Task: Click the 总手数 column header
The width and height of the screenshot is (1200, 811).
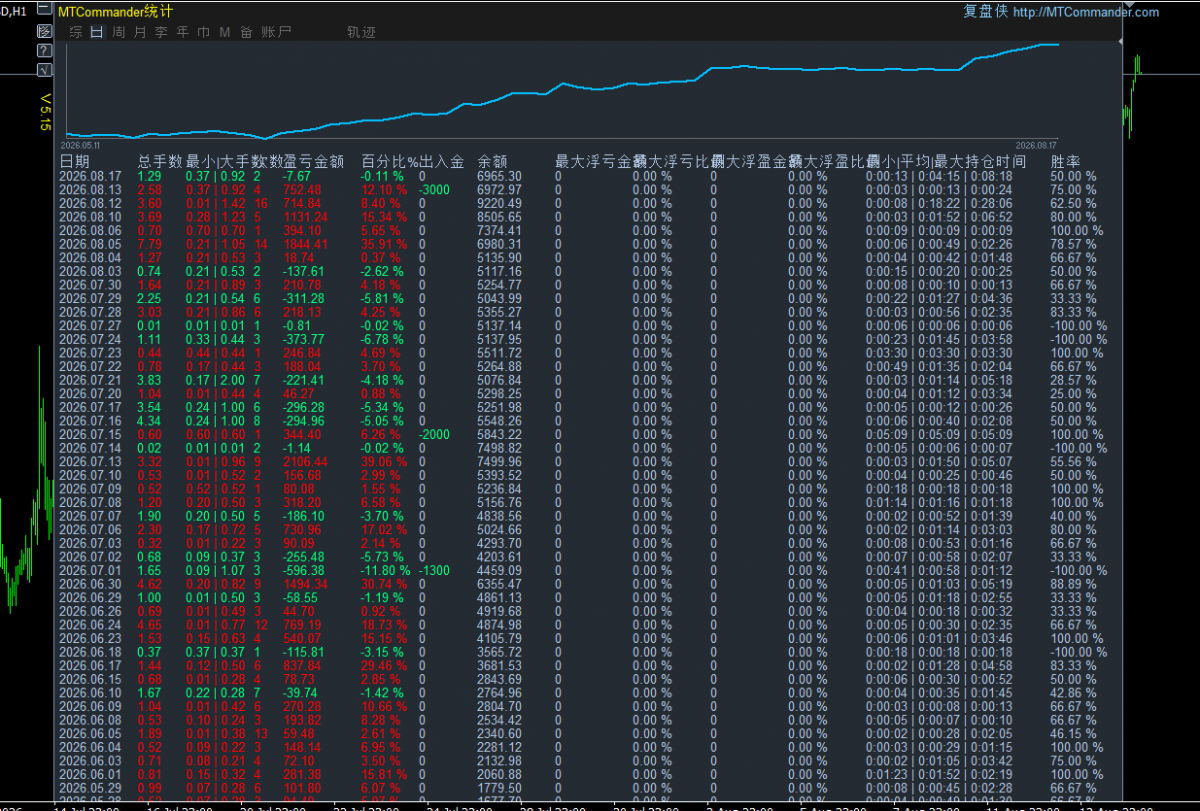Action: (x=159, y=161)
